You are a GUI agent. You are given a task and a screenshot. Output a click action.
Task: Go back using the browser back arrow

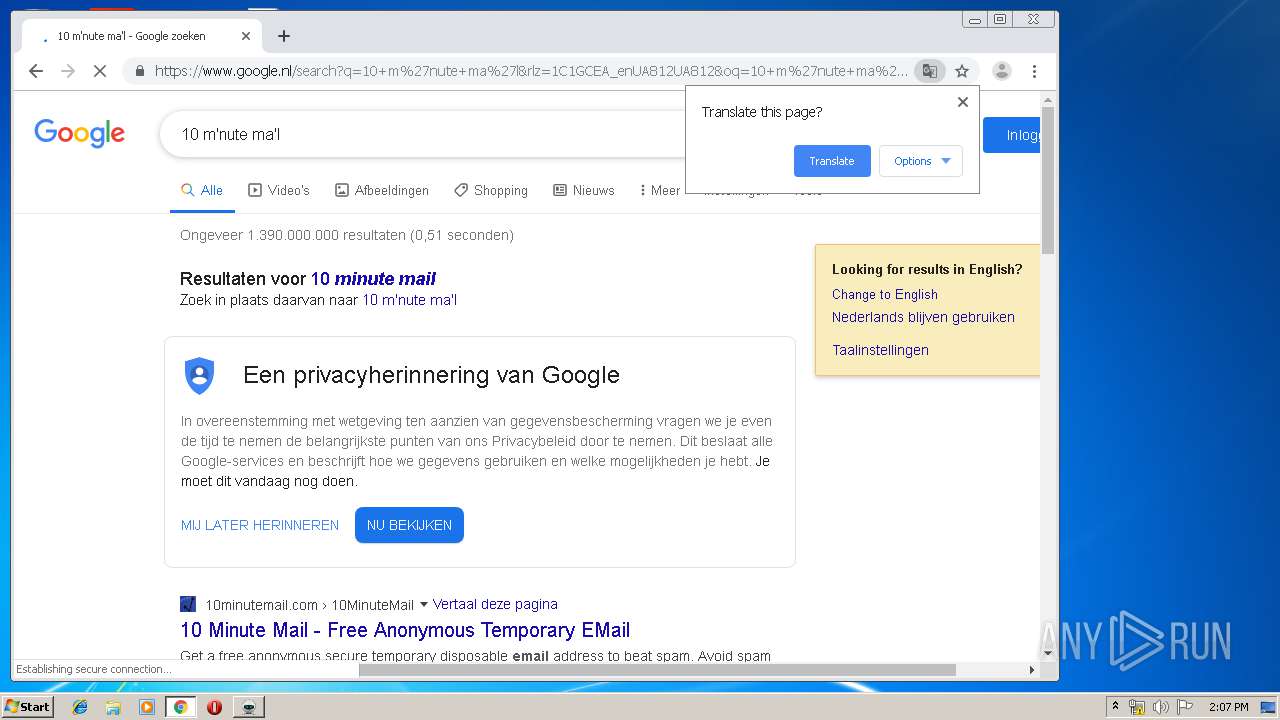pyautogui.click(x=36, y=71)
